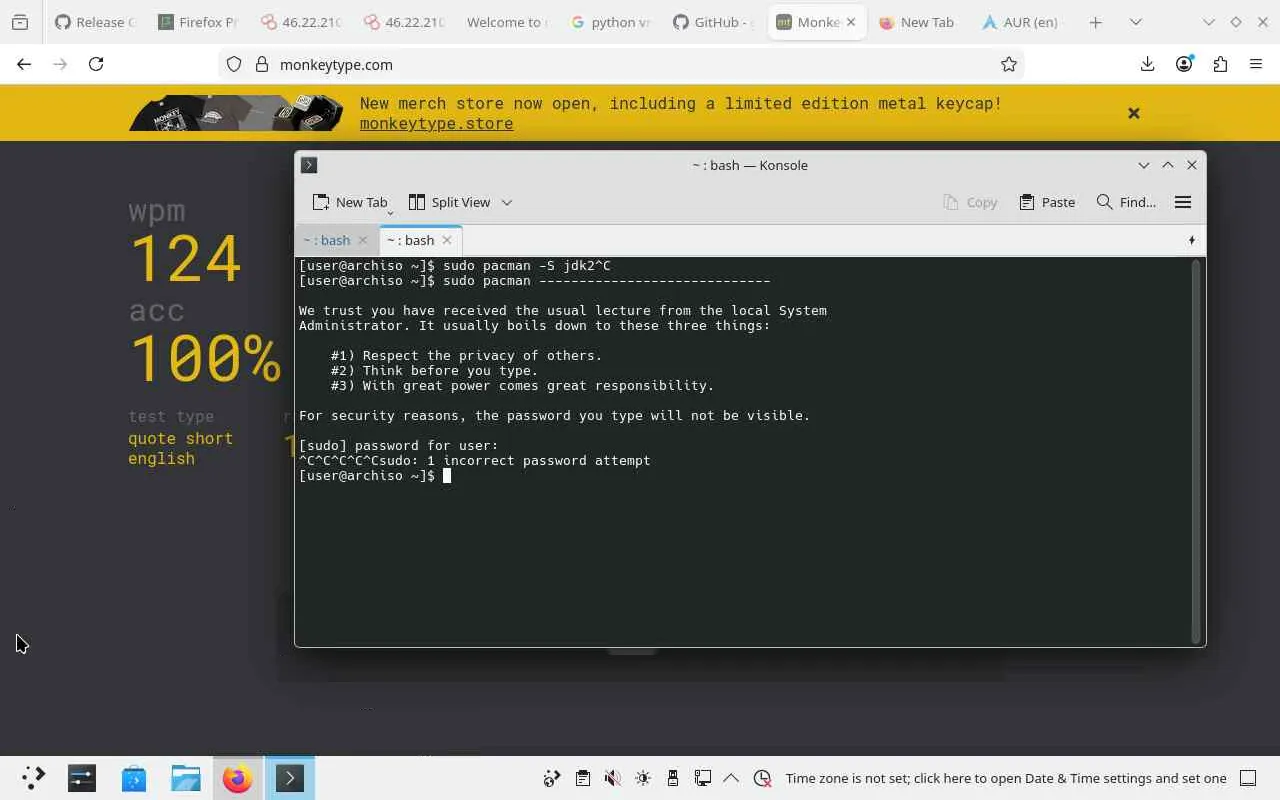Show site security padlock info
The image size is (1280, 800).
[x=262, y=64]
